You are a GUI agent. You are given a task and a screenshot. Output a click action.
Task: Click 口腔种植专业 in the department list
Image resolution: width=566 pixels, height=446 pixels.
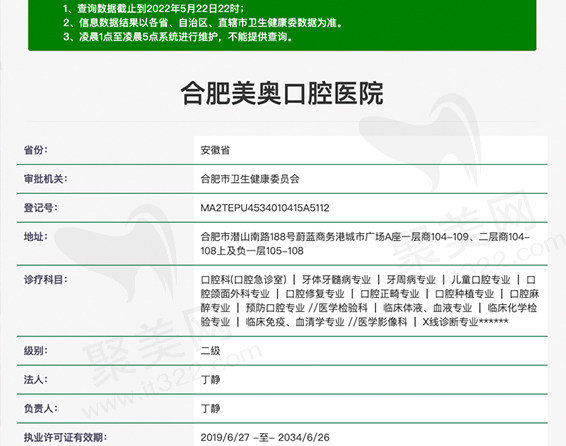[x=464, y=293]
